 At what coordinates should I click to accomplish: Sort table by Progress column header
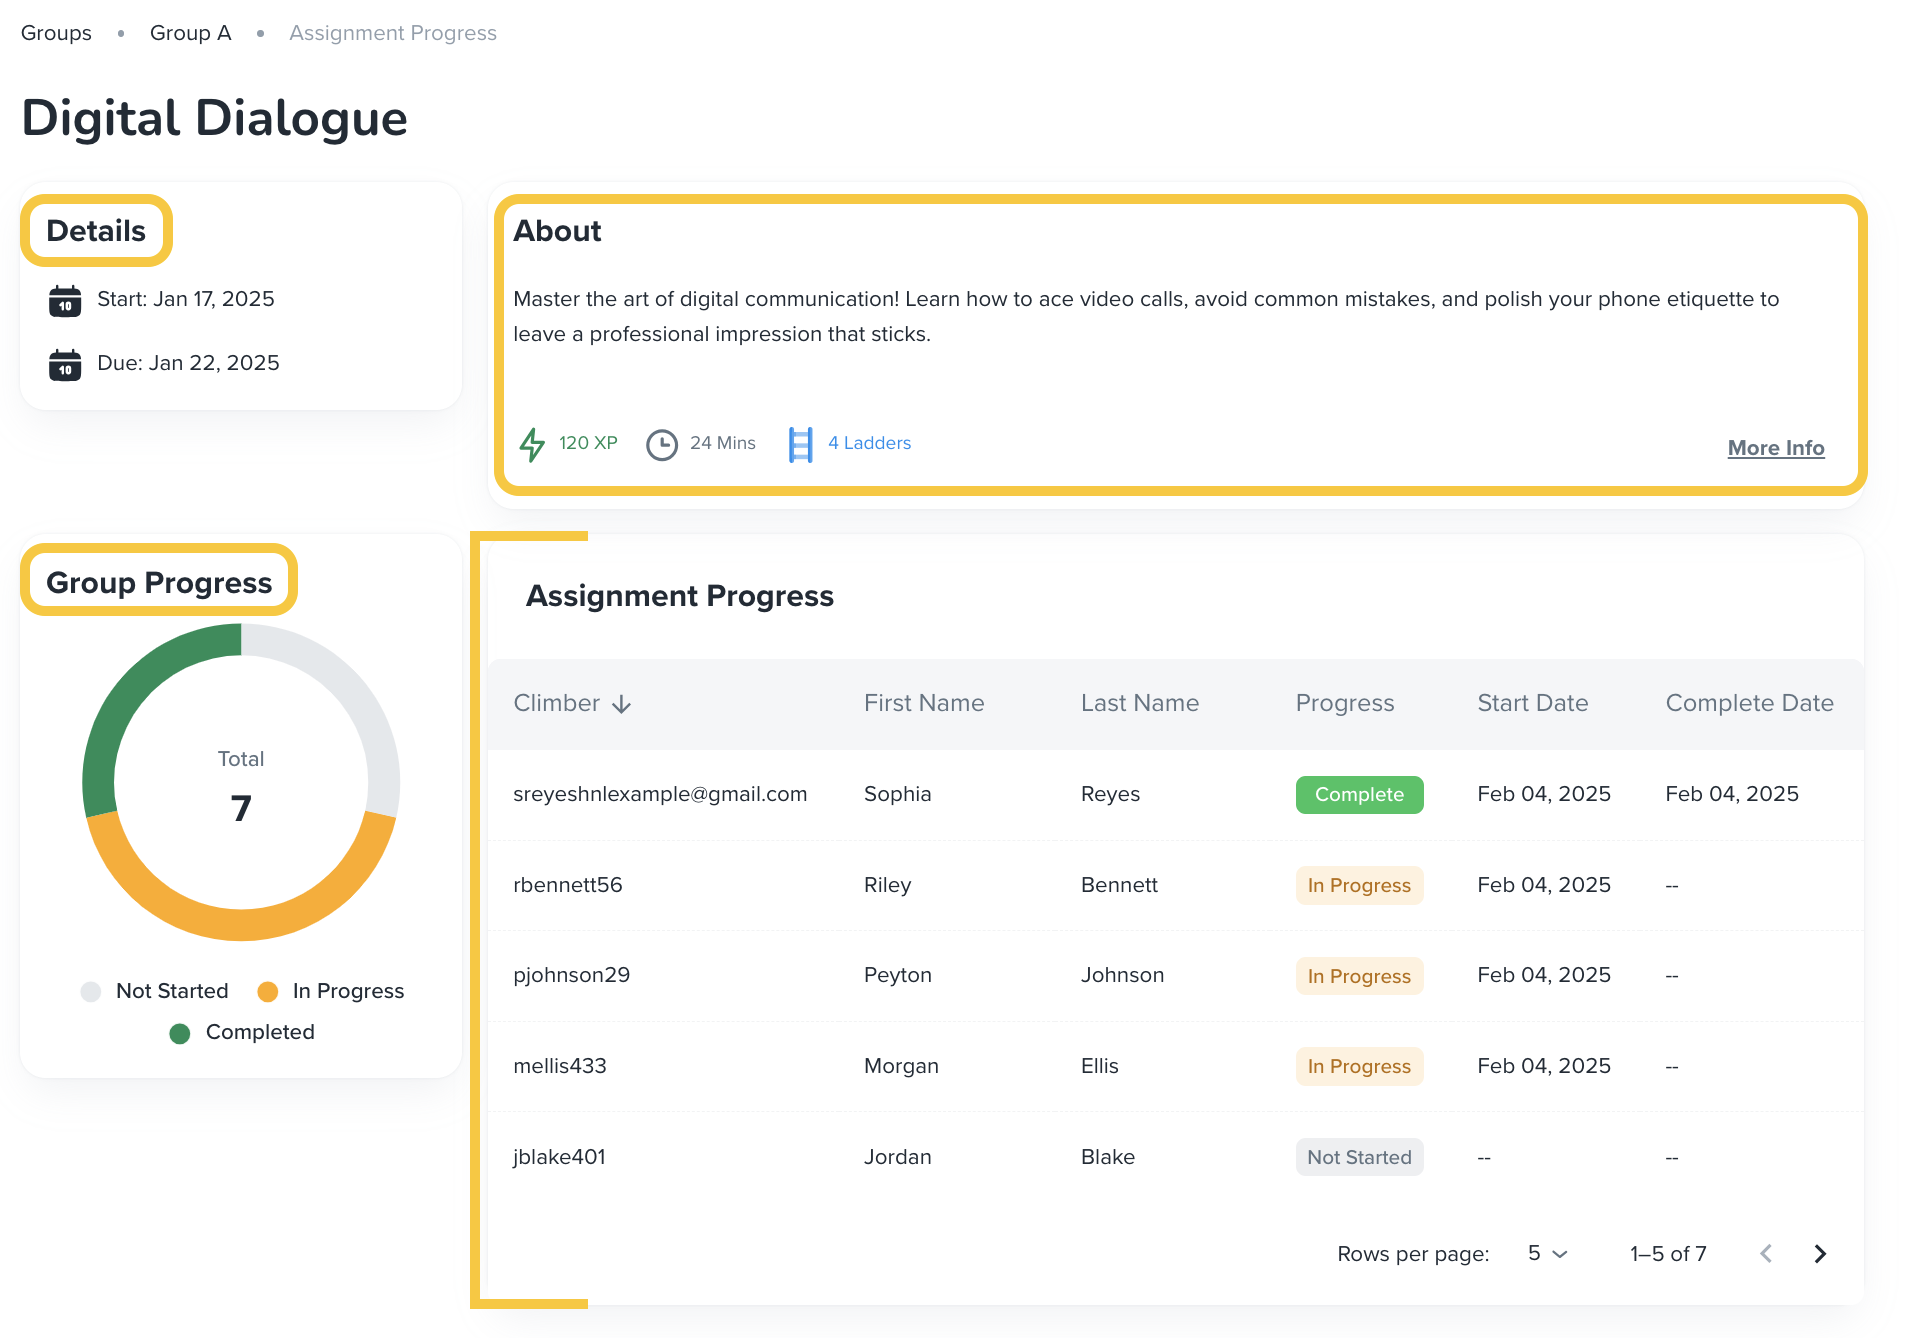tap(1344, 704)
